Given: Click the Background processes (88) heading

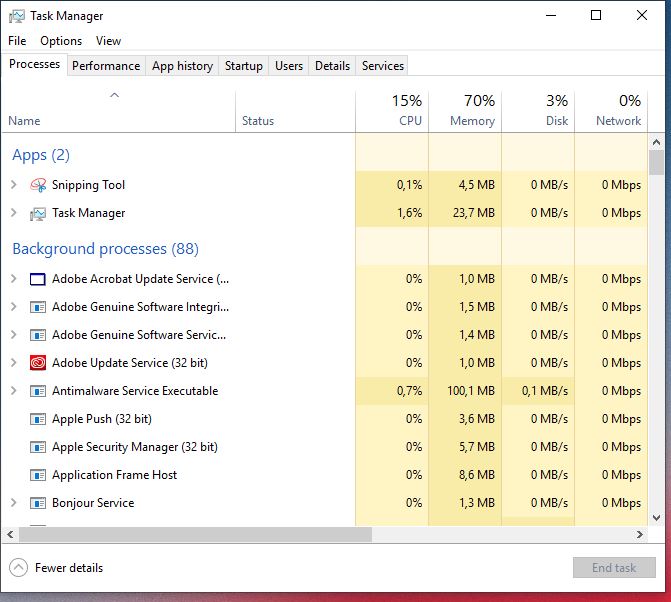Looking at the screenshot, I should coord(106,249).
